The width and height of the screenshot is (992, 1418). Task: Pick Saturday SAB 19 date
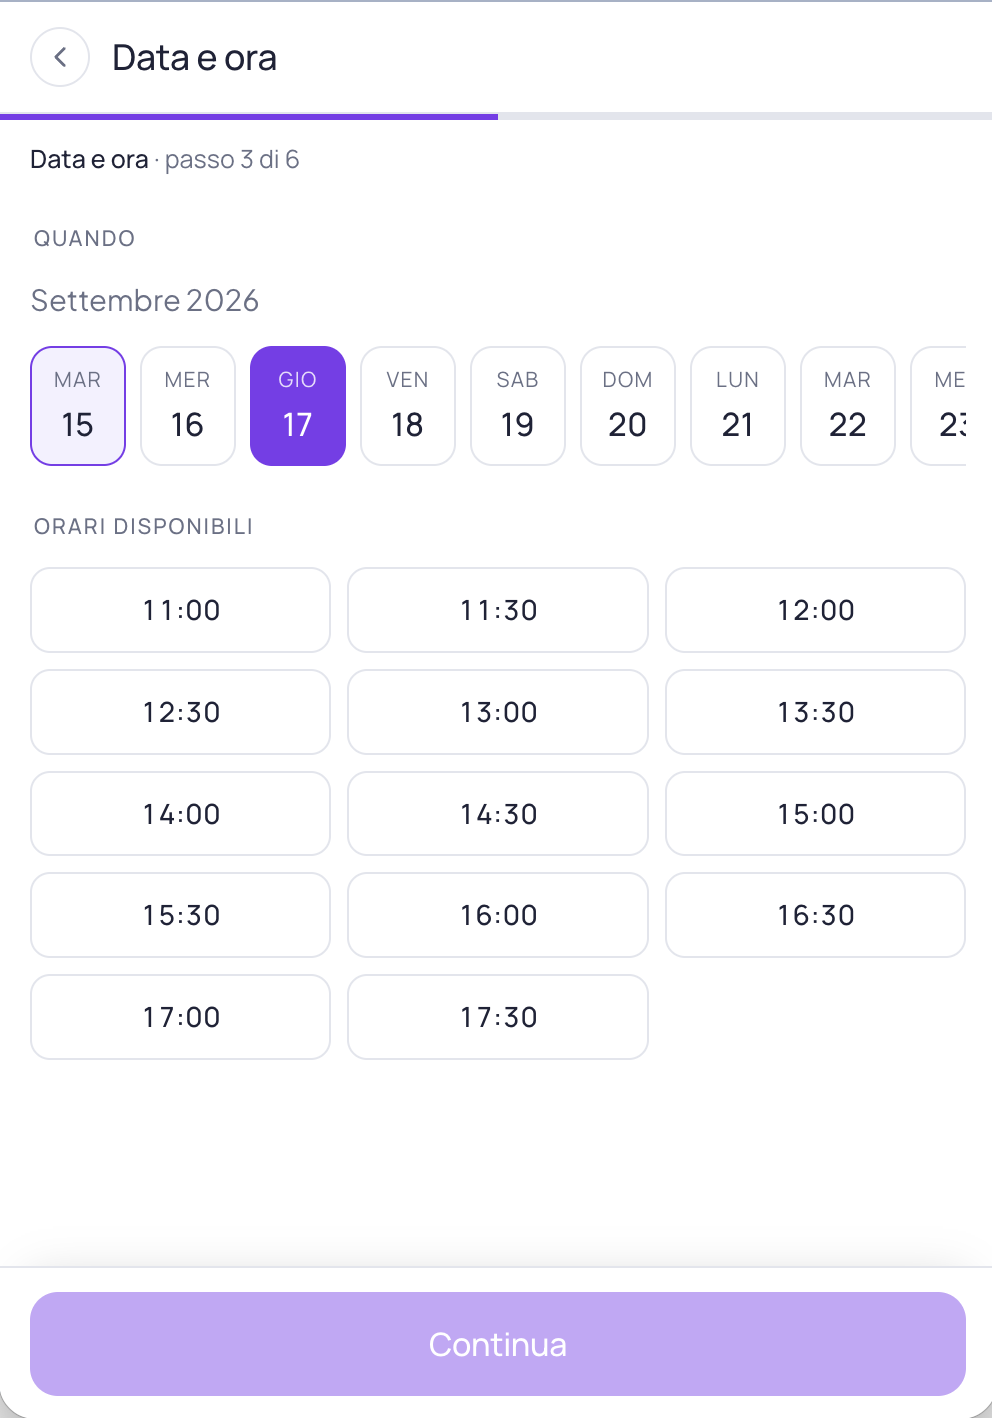518,406
